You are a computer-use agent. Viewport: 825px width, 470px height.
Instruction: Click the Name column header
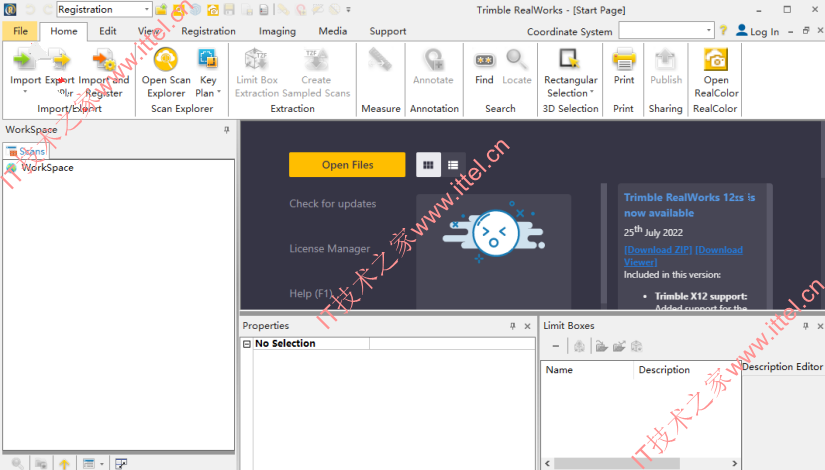587,370
